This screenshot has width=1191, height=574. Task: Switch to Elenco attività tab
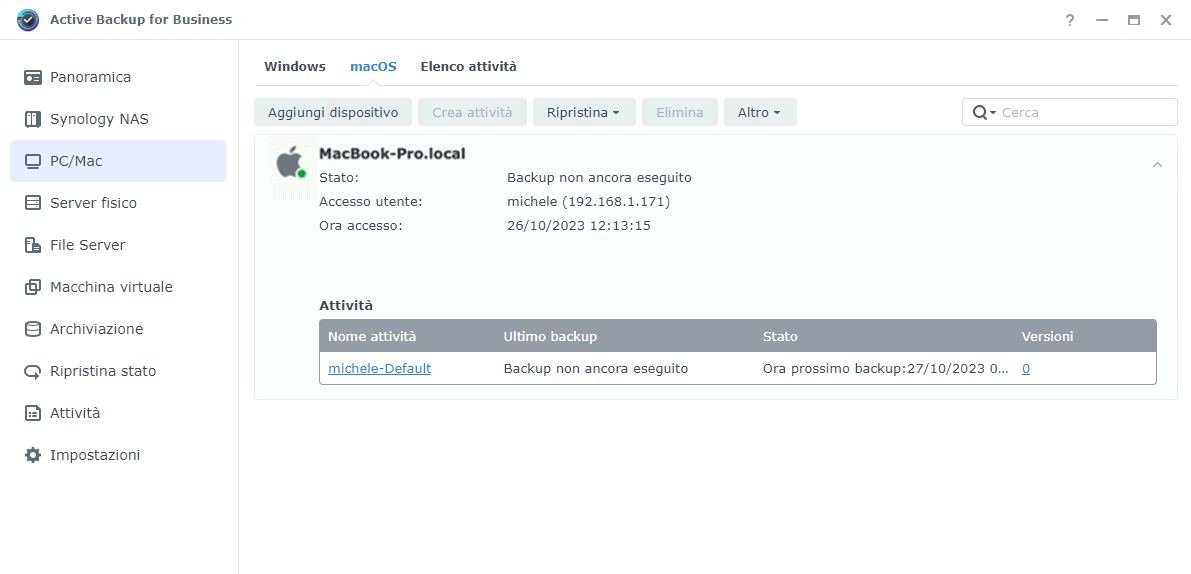pyautogui.click(x=469, y=67)
